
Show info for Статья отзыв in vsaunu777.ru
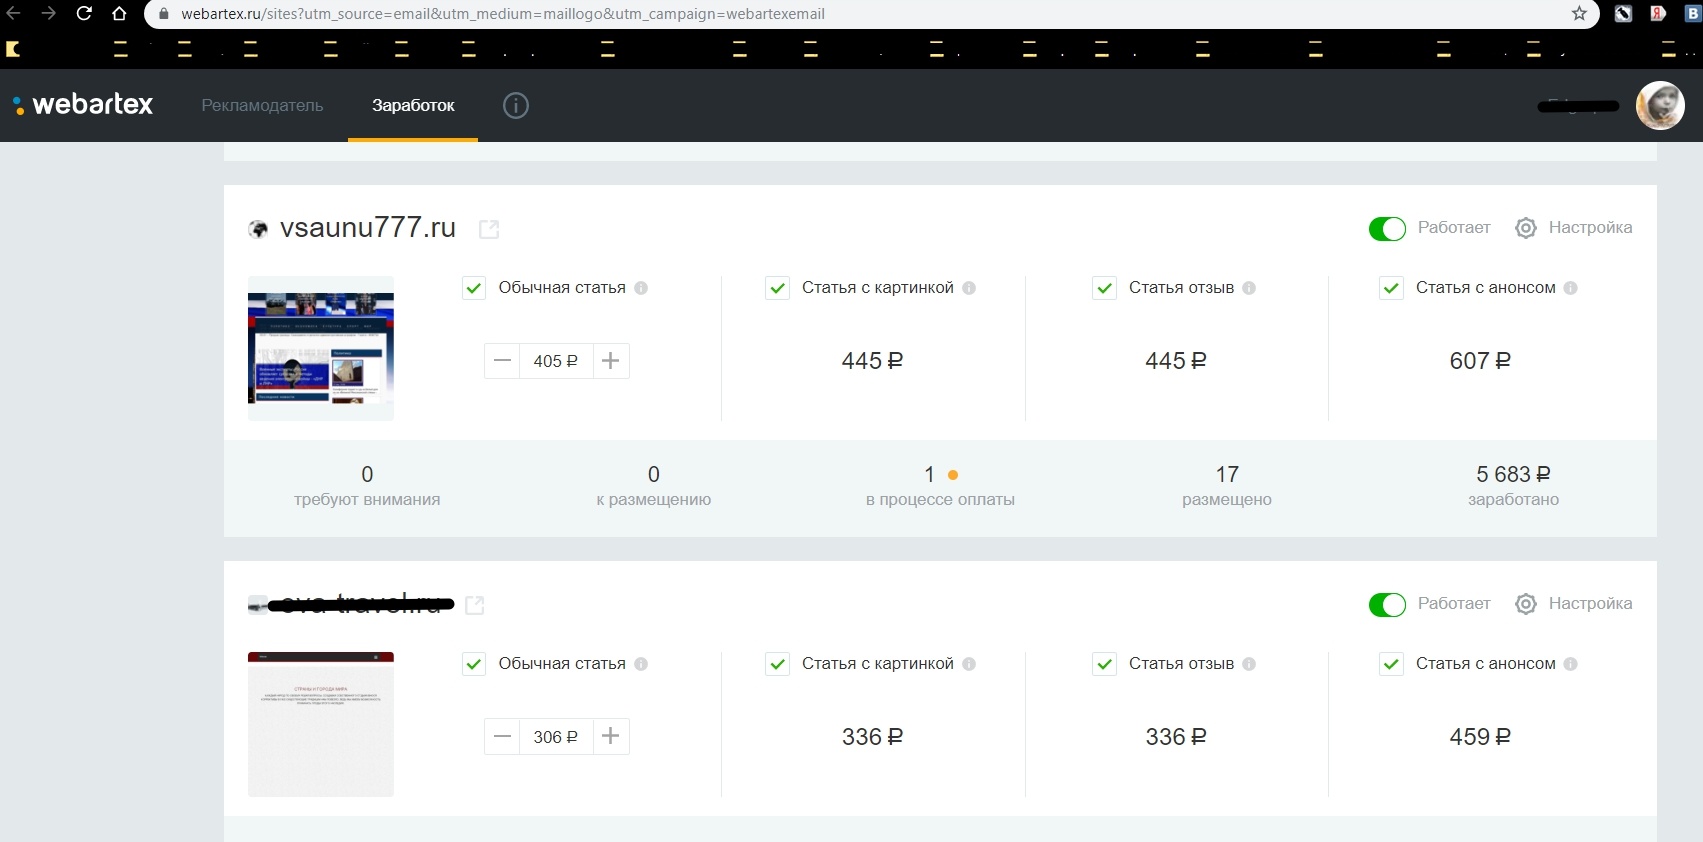1249,288
